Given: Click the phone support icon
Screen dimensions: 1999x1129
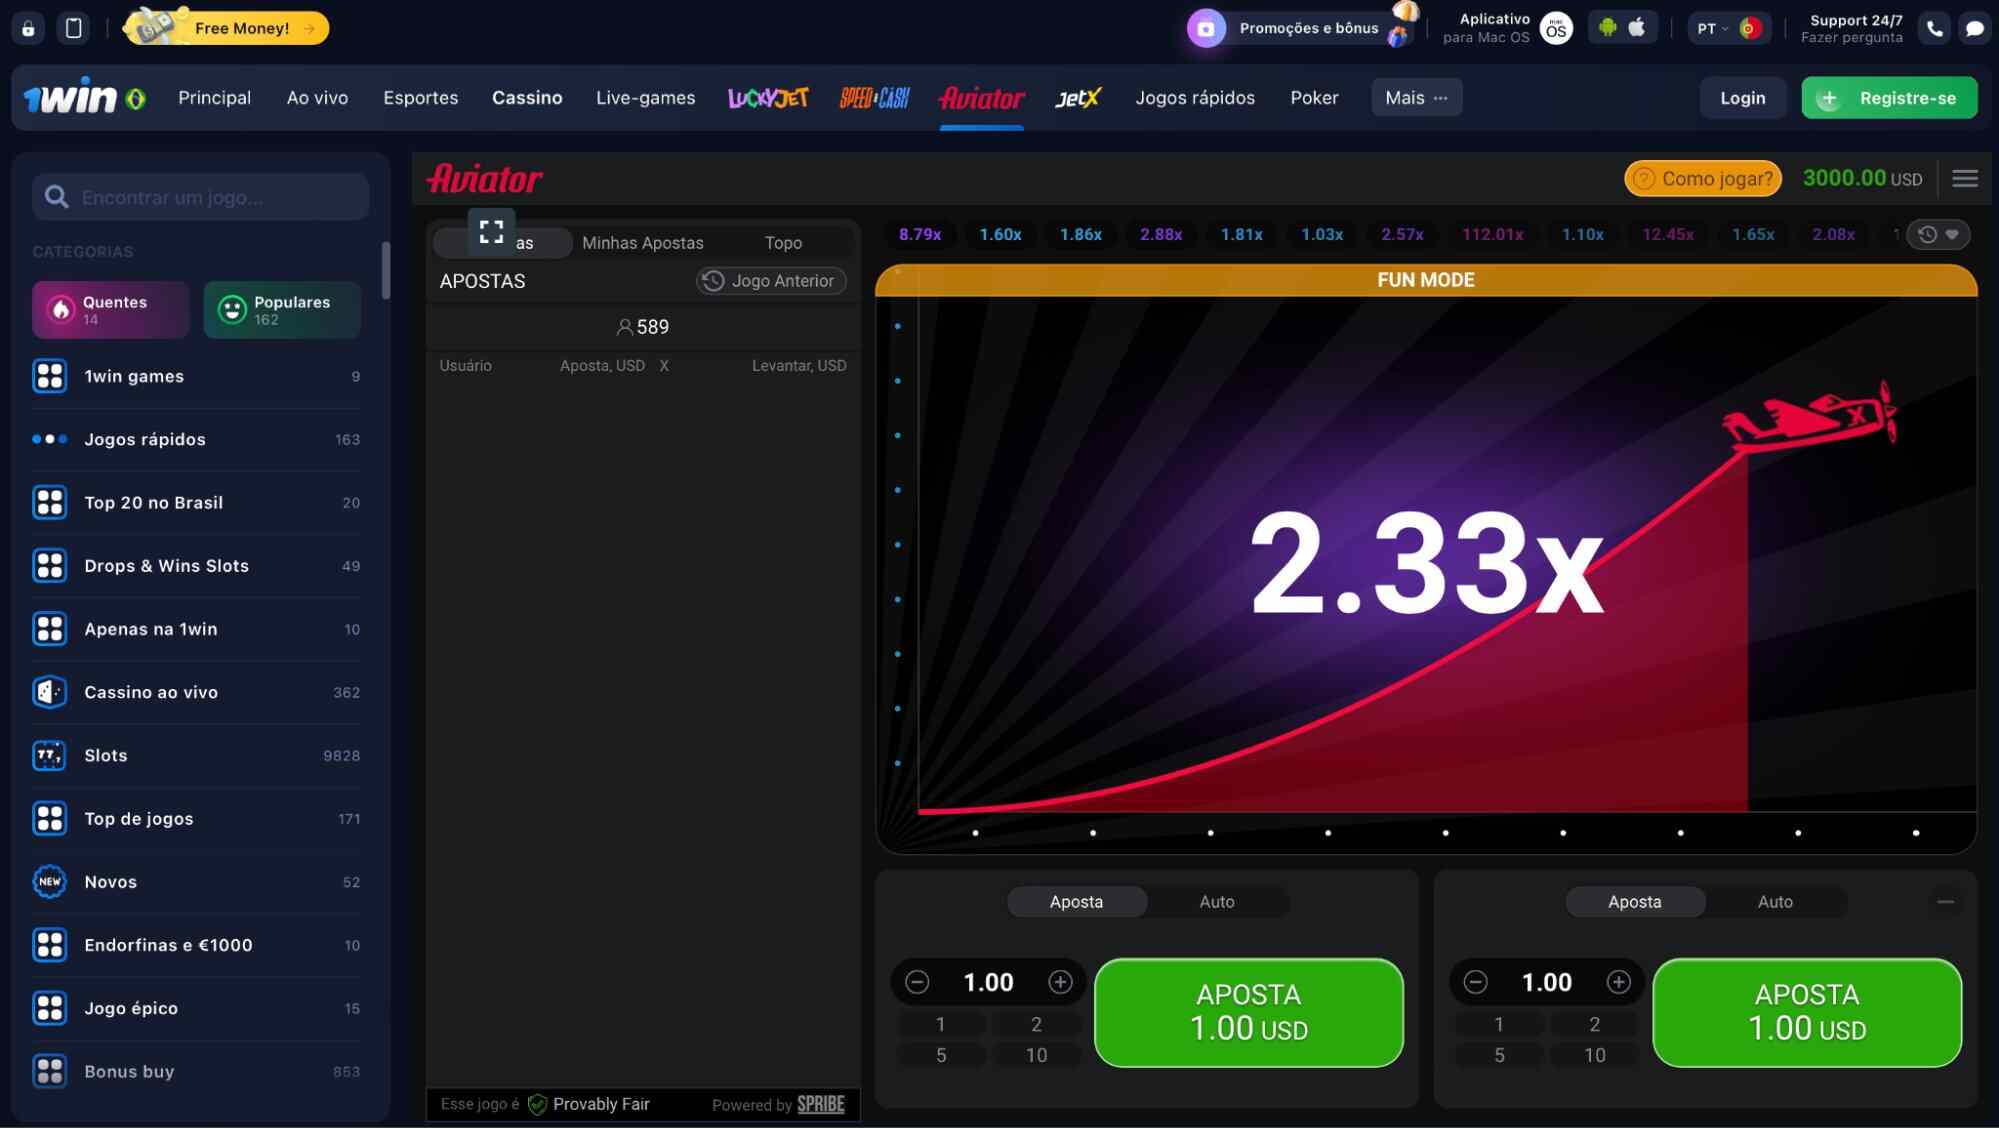Looking at the screenshot, I should coord(1935,29).
